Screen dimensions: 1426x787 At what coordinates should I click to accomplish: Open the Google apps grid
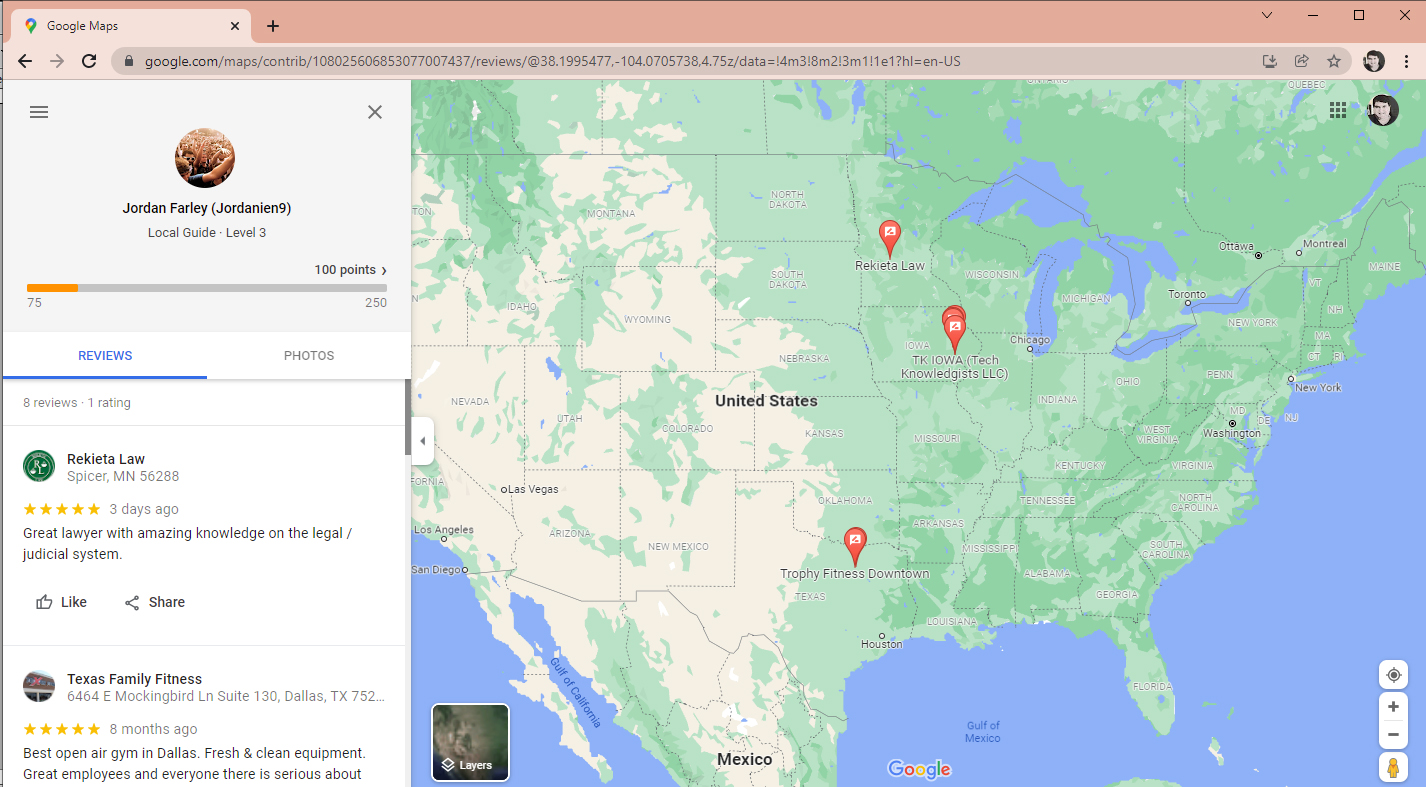tap(1338, 110)
